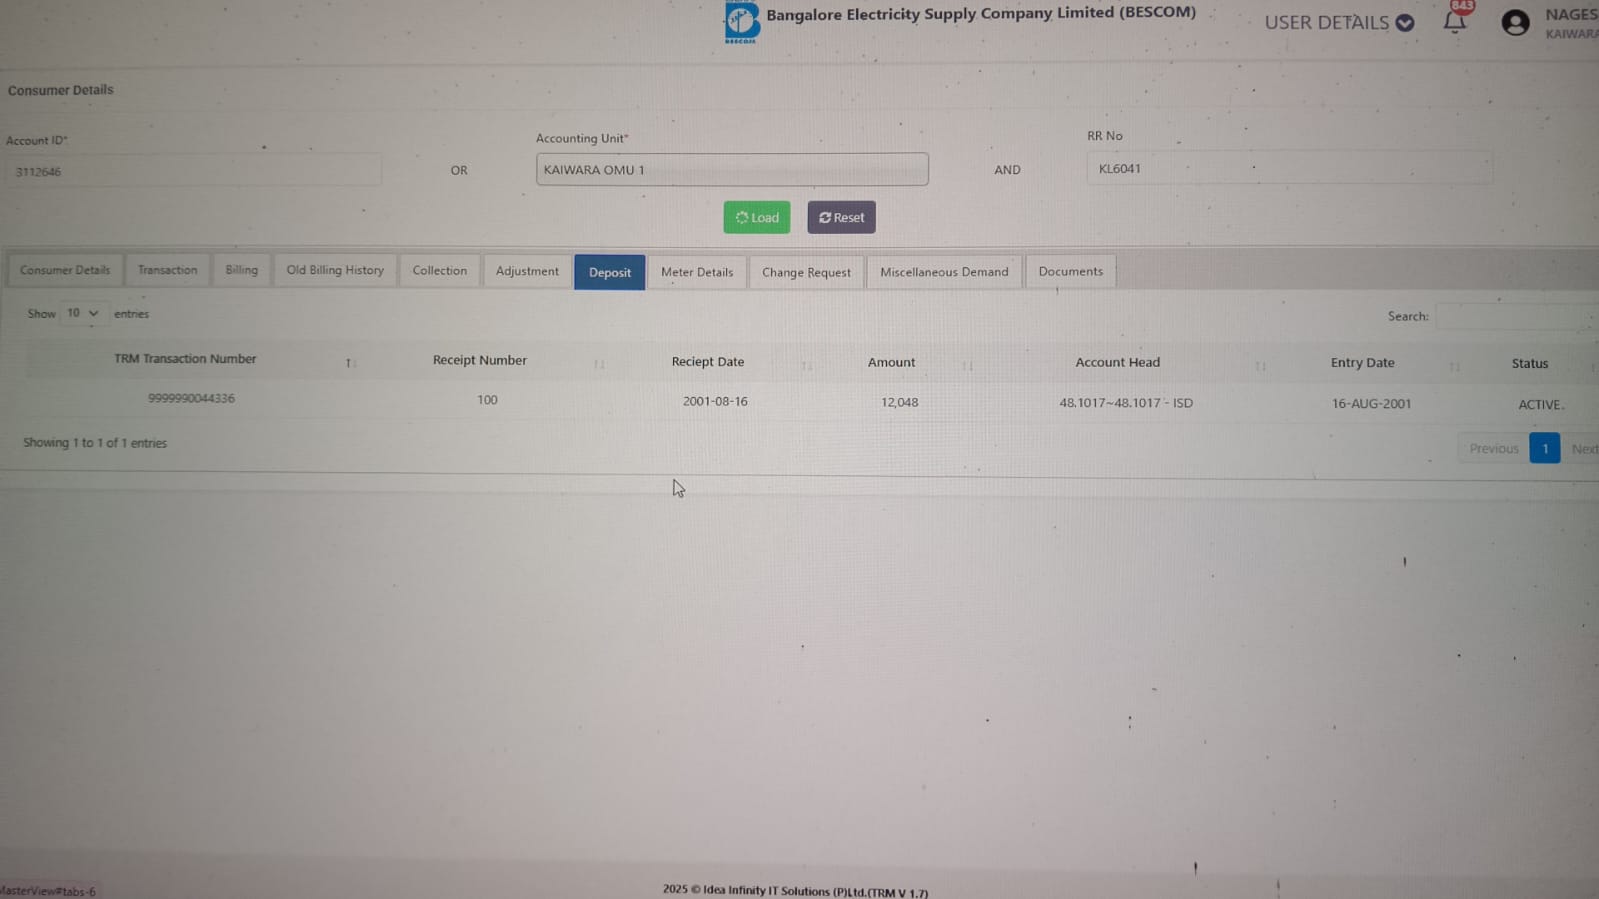
Task: Switch to the Transaction tab
Action: (167, 270)
